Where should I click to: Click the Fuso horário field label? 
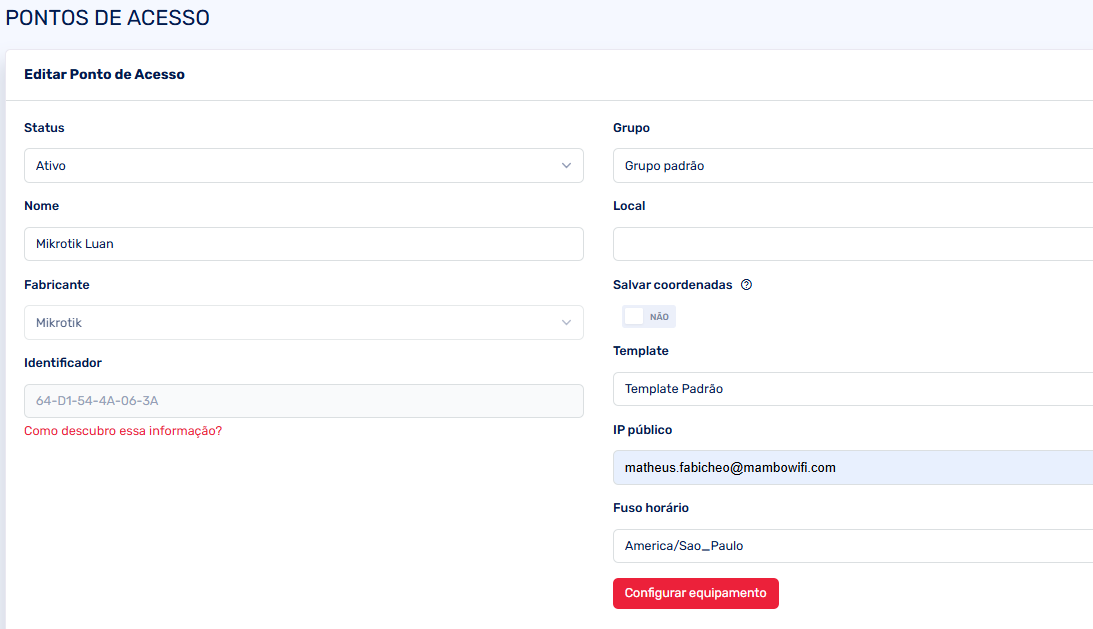click(650, 508)
